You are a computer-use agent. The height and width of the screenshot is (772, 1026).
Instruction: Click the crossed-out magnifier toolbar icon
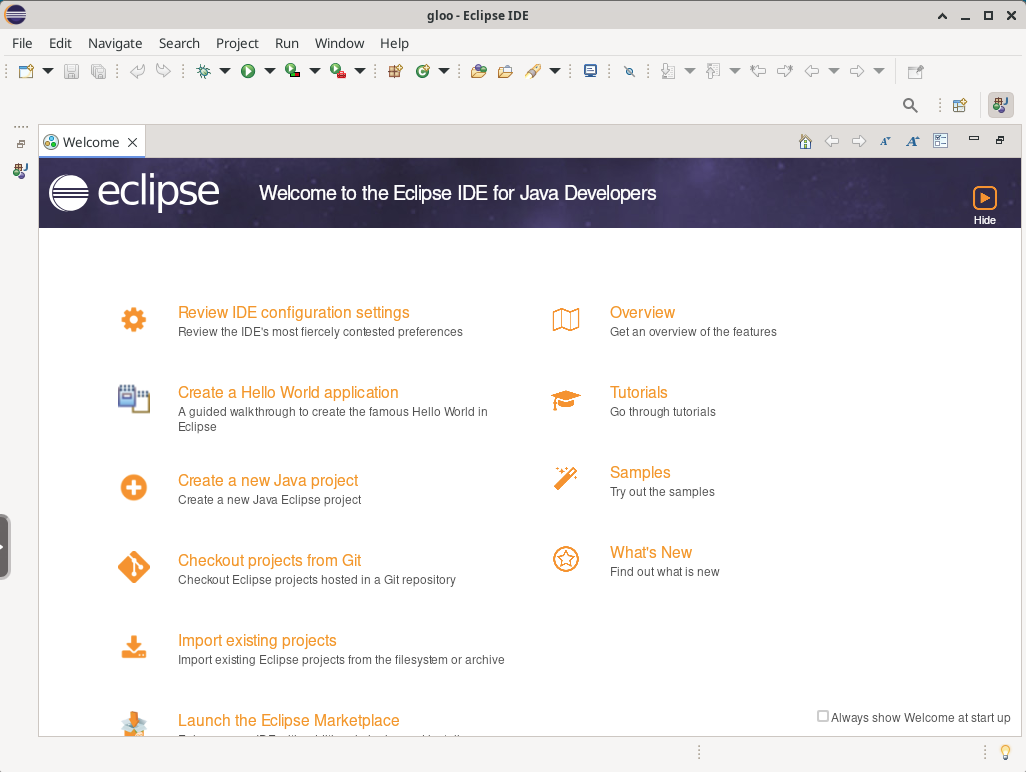click(629, 71)
